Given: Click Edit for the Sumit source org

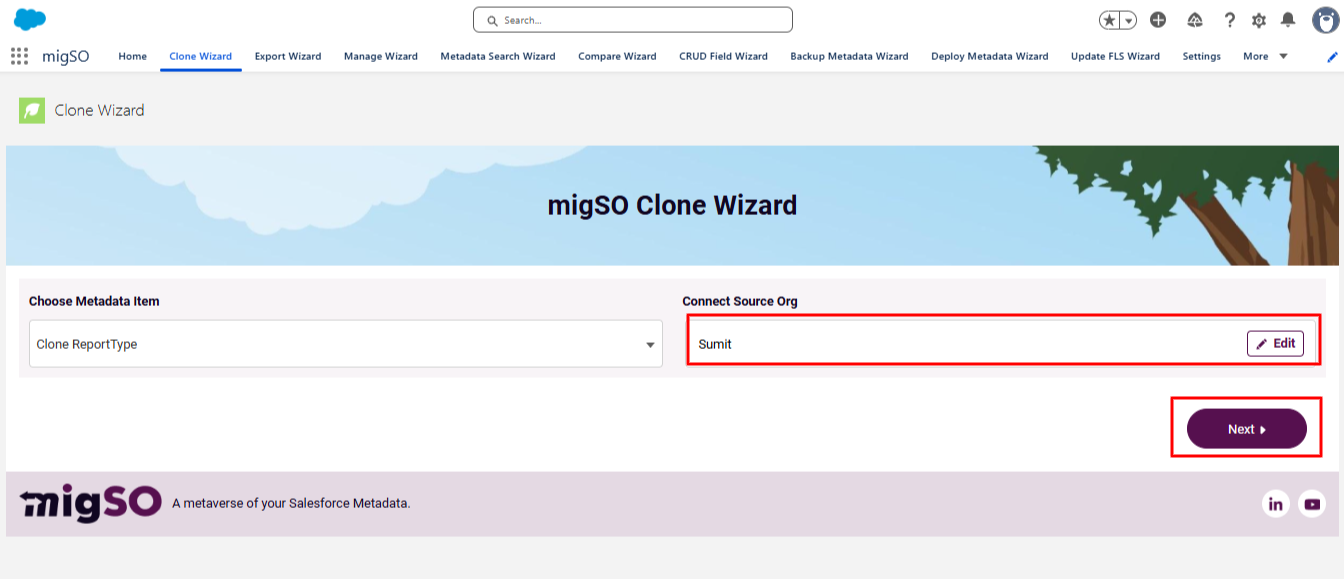Looking at the screenshot, I should [1275, 343].
